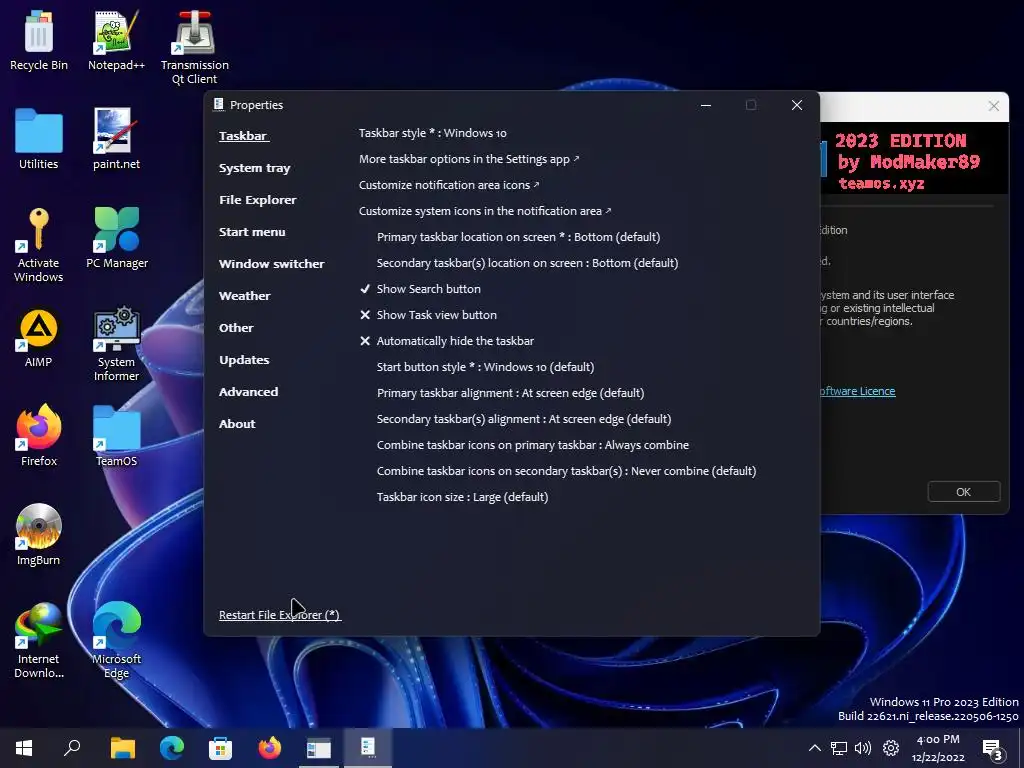Open File Explorer from the taskbar
The height and width of the screenshot is (768, 1024).
point(122,748)
